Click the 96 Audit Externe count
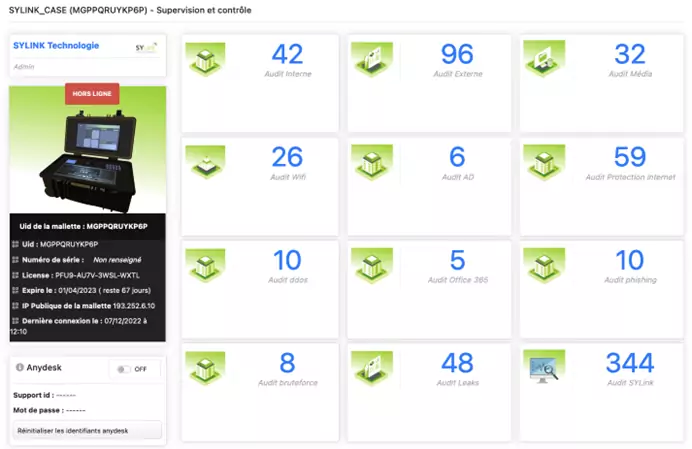Screen dimensions: 692x449 click(456, 54)
